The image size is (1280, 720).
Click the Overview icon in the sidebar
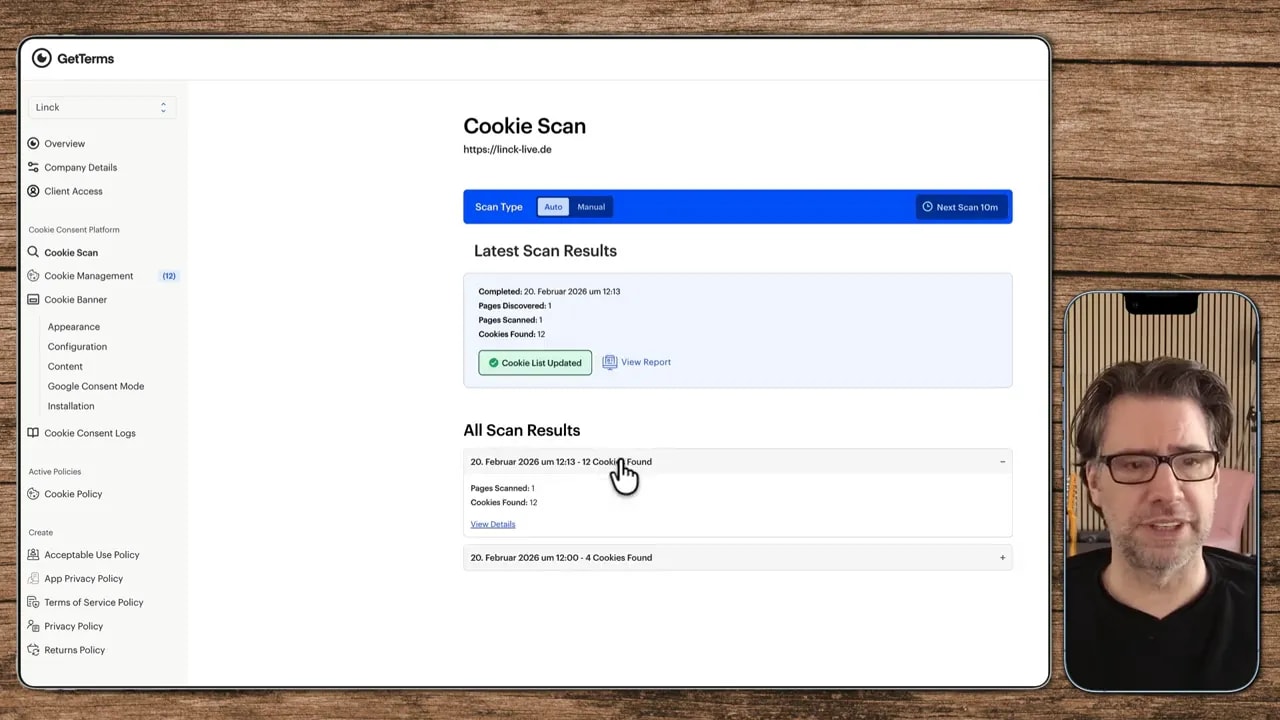[x=33, y=143]
